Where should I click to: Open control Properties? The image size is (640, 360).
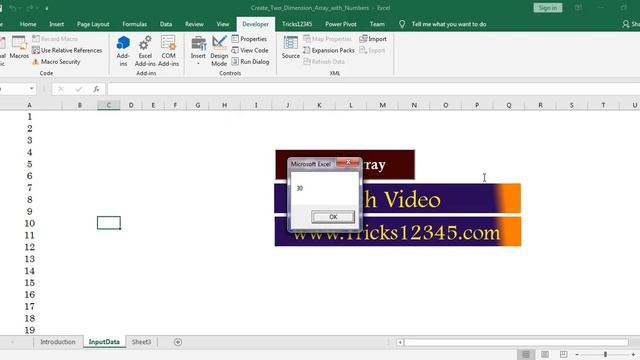point(249,39)
